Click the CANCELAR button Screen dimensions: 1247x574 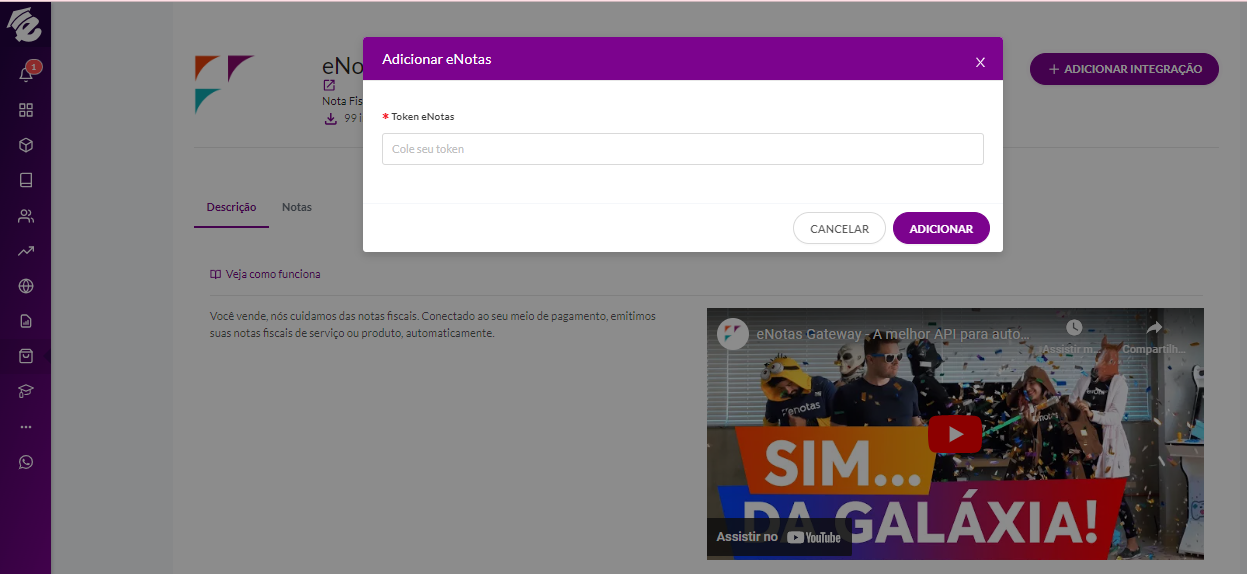pos(839,229)
